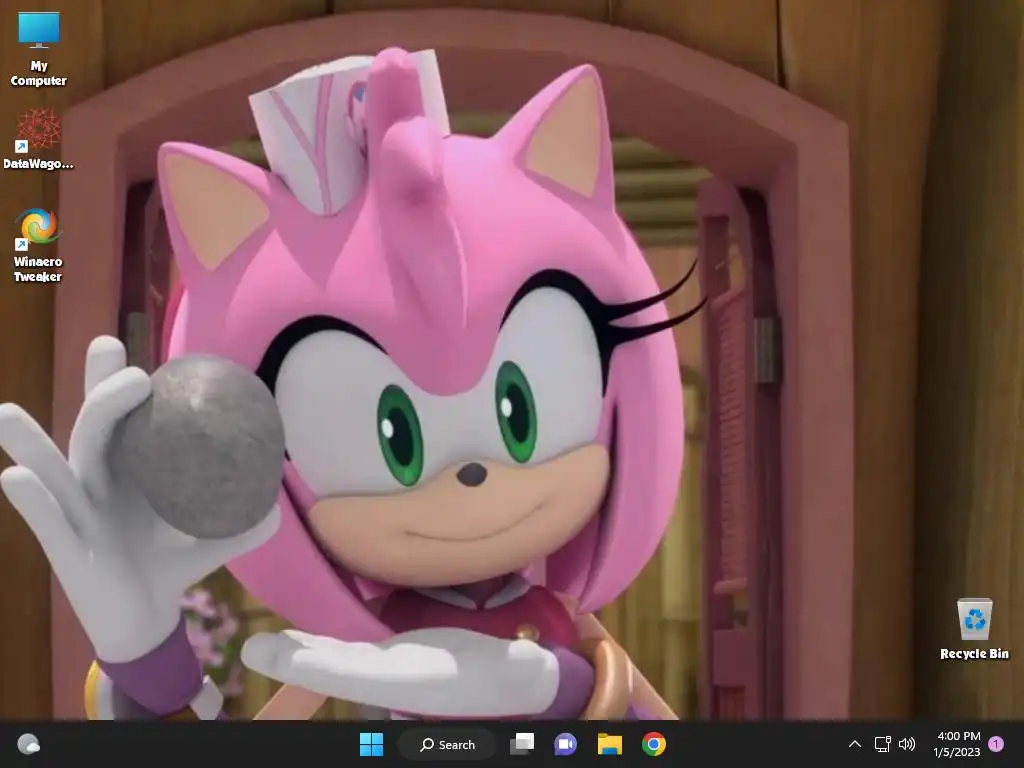Open the Windows Start menu
The height and width of the screenshot is (768, 1024).
pos(372,744)
